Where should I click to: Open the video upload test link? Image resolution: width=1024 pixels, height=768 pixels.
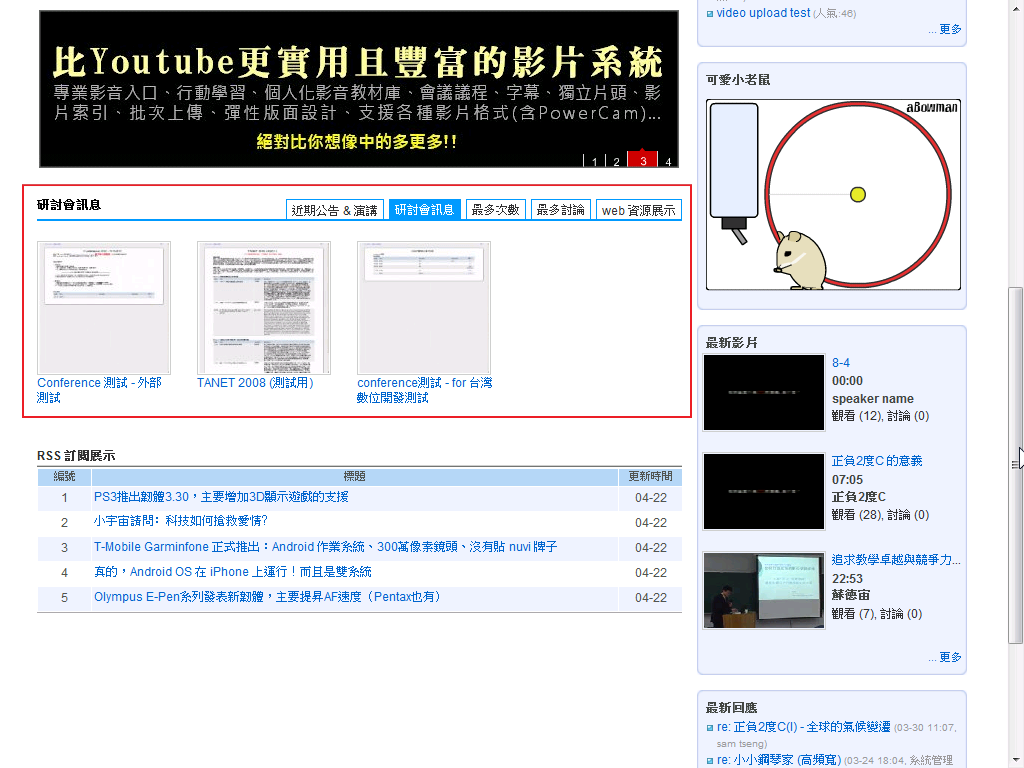coord(763,13)
